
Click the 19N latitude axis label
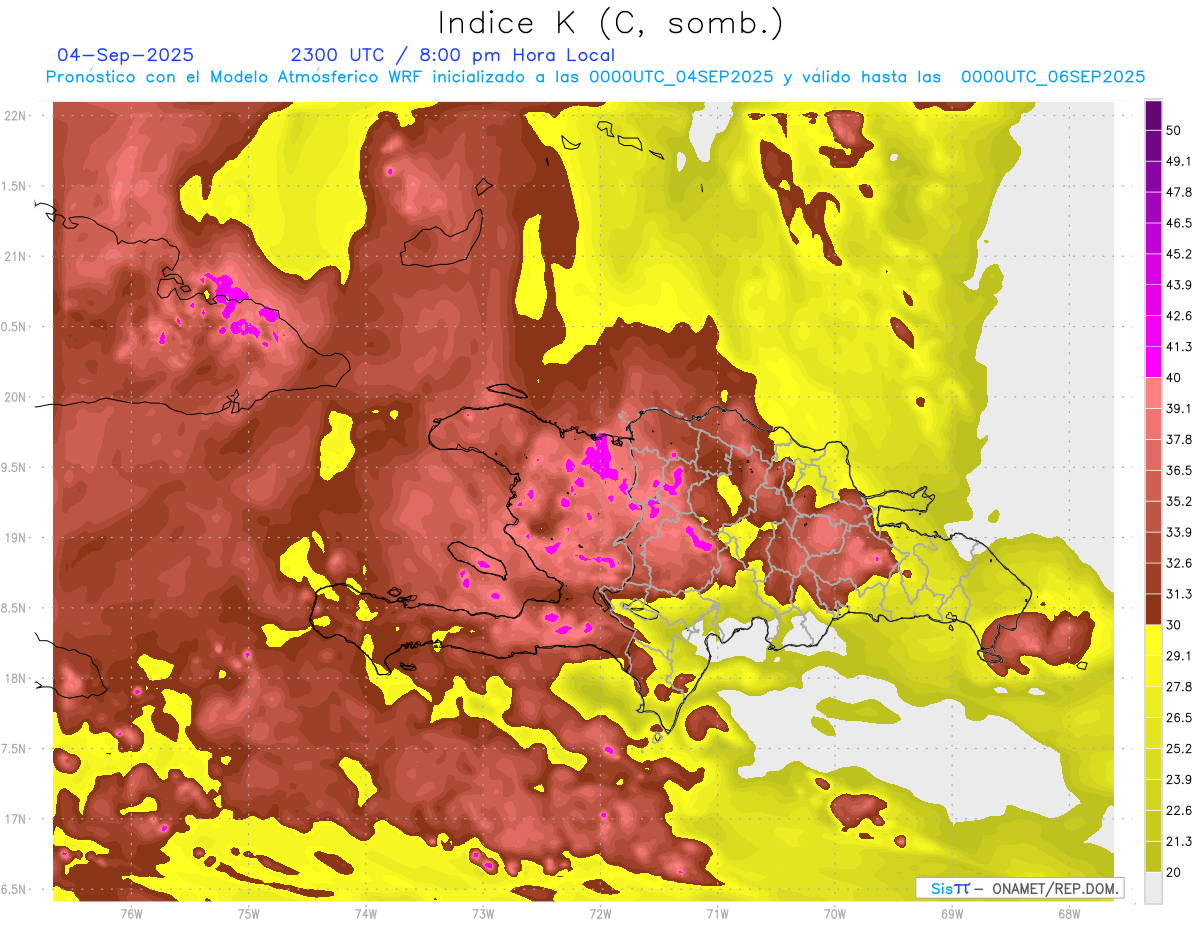15,537
